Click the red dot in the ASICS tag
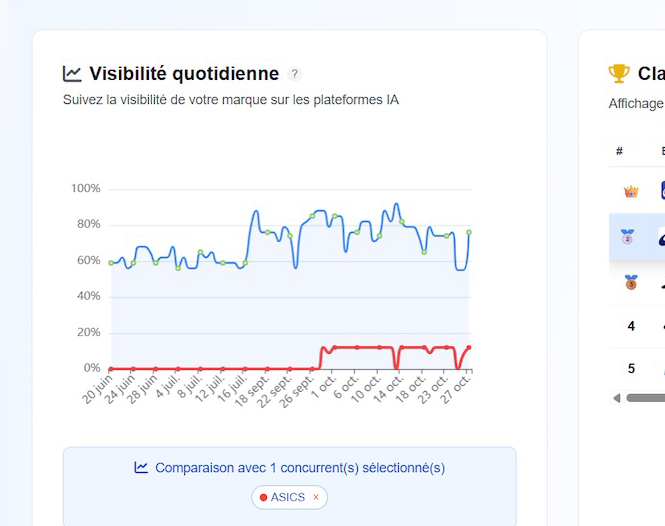665x526 pixels. [x=264, y=497]
